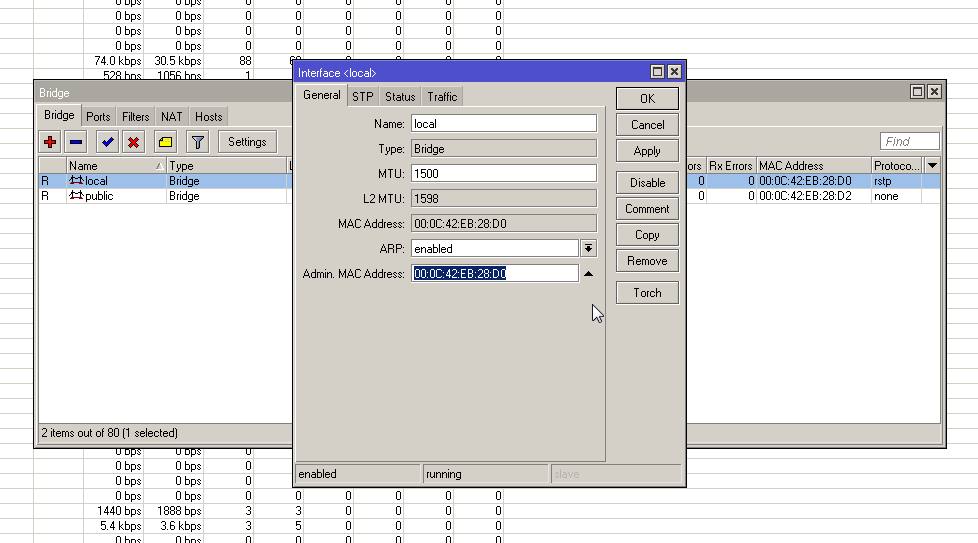Click the funnel filter icon

click(x=198, y=142)
